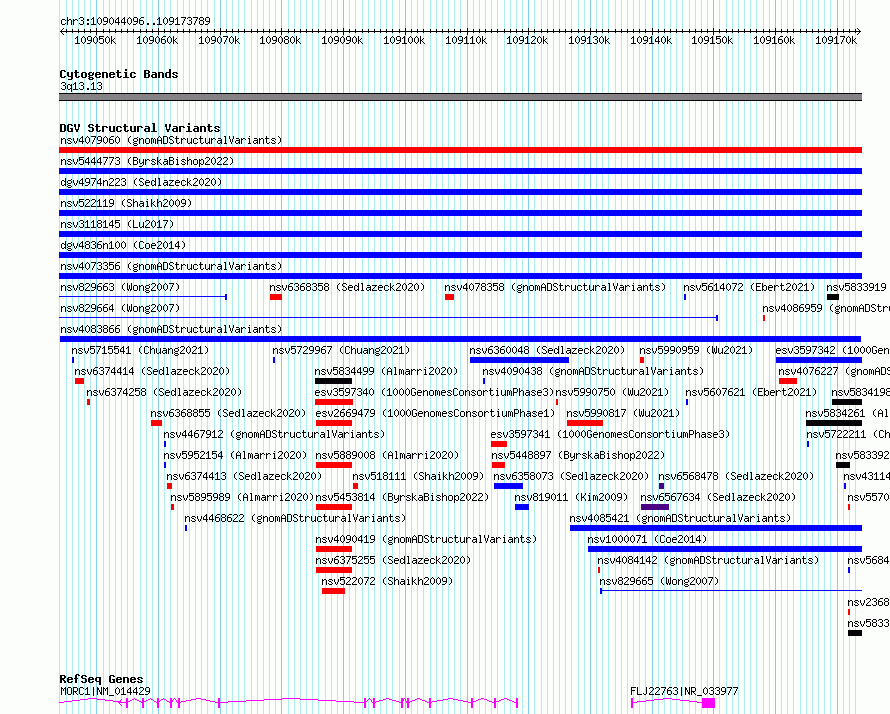Click nsv5715541 (Chuang2021) variant label
Viewport: 890px width, 714px height.
click(x=140, y=350)
